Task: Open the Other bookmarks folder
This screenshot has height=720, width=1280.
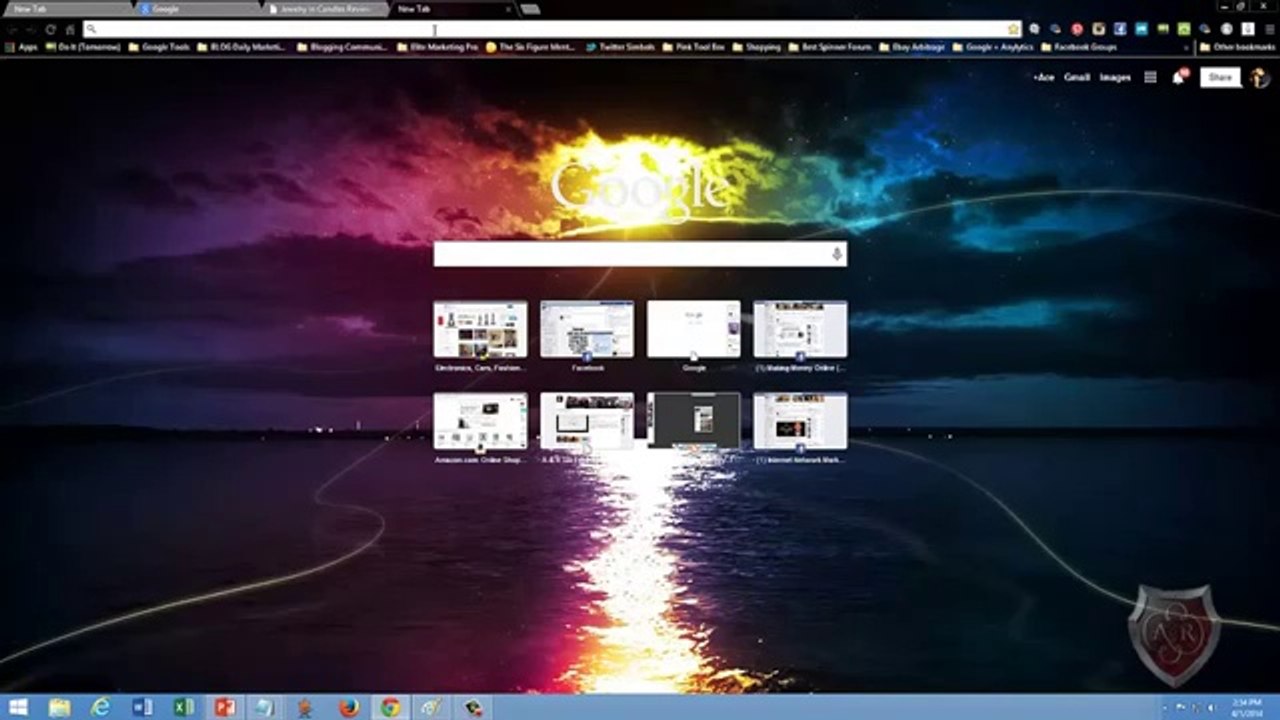Action: pyautogui.click(x=1237, y=47)
